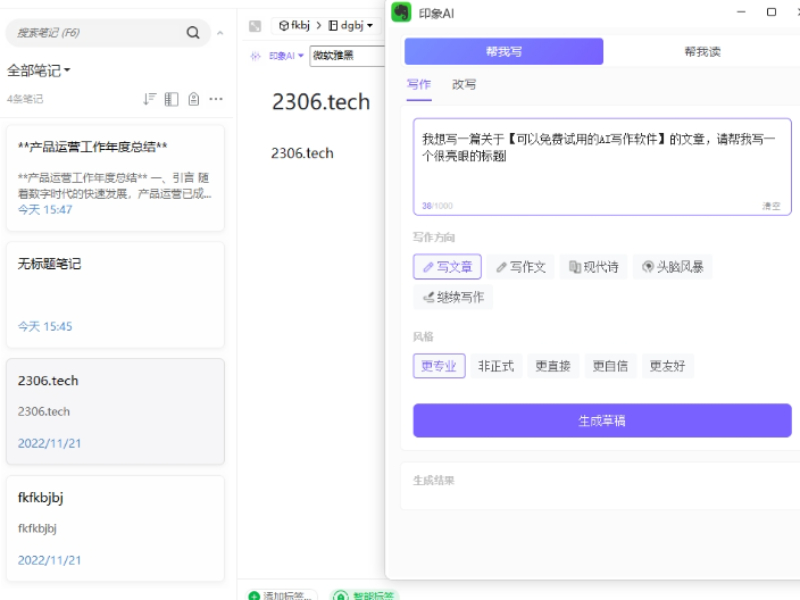Click the AI sparkle icon beside 印象AI dropdown
The image size is (800, 600).
coord(256,56)
